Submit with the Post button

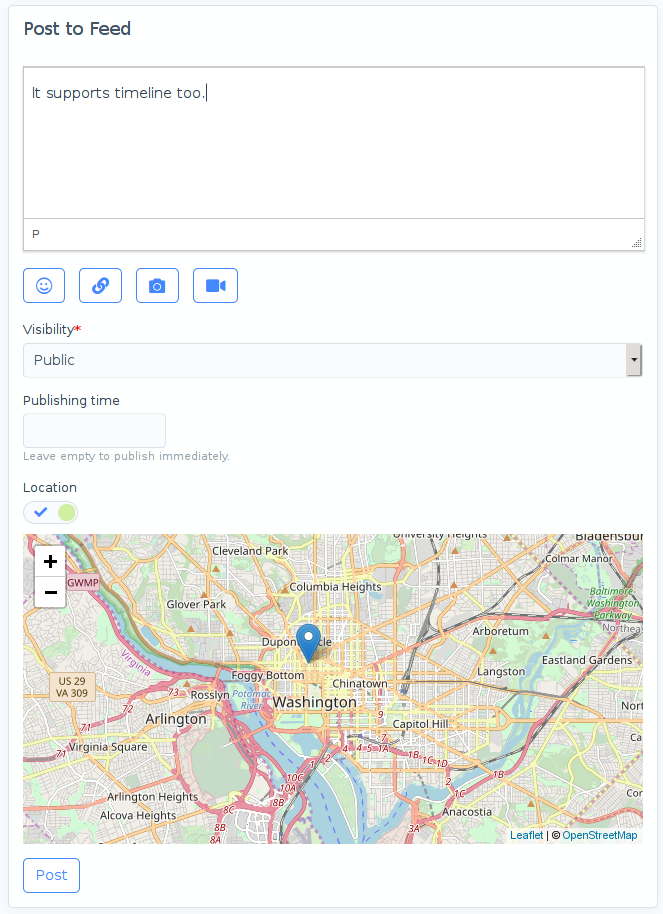click(51, 875)
